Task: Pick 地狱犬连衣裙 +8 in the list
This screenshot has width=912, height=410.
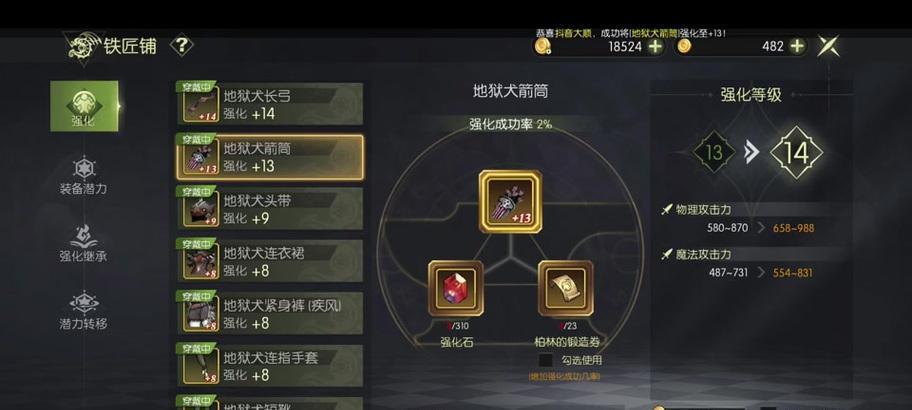Action: [270, 261]
